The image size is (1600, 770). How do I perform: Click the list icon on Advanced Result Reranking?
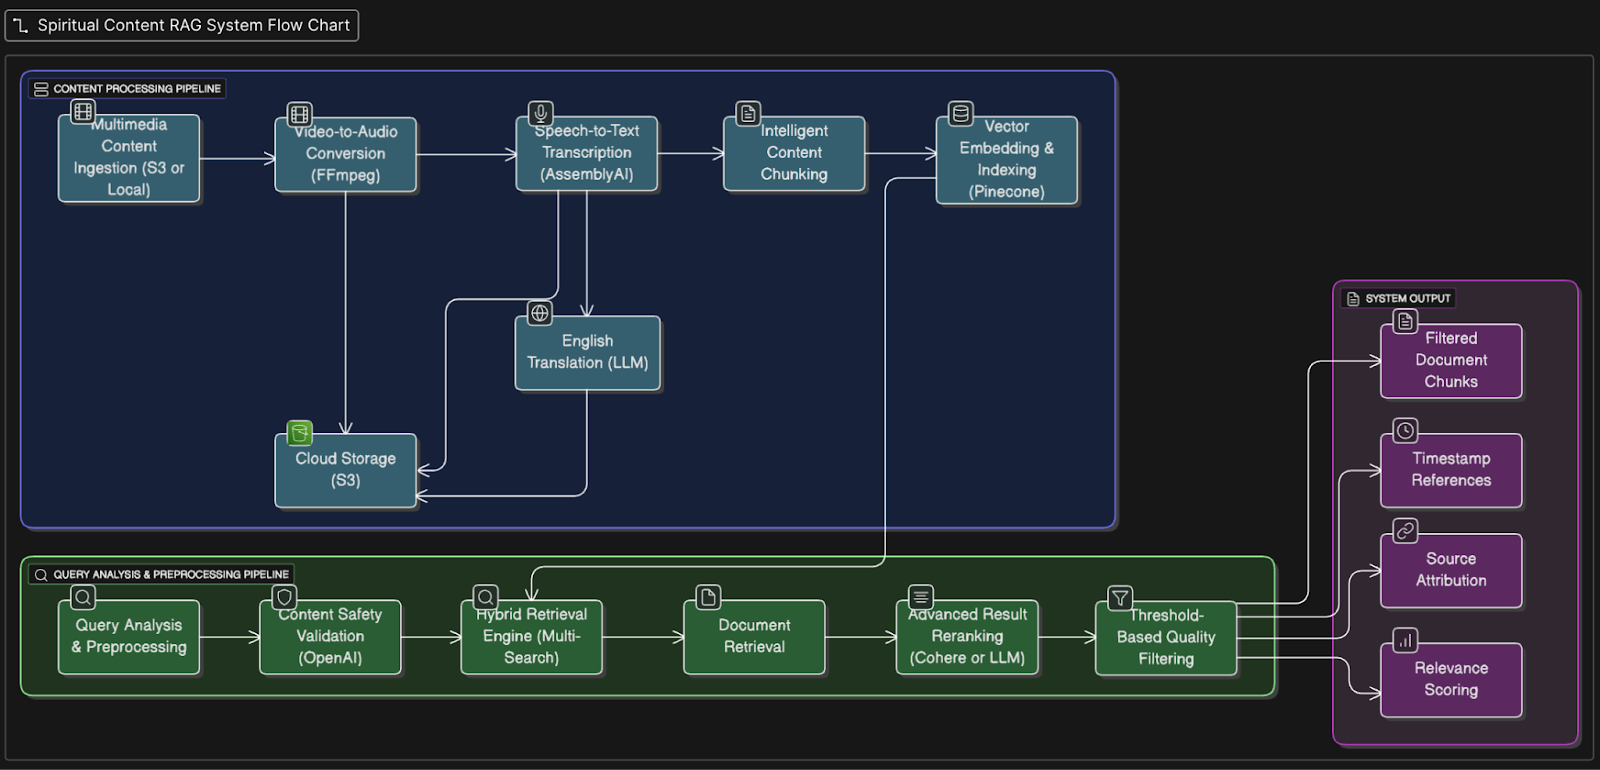pyautogui.click(x=921, y=597)
